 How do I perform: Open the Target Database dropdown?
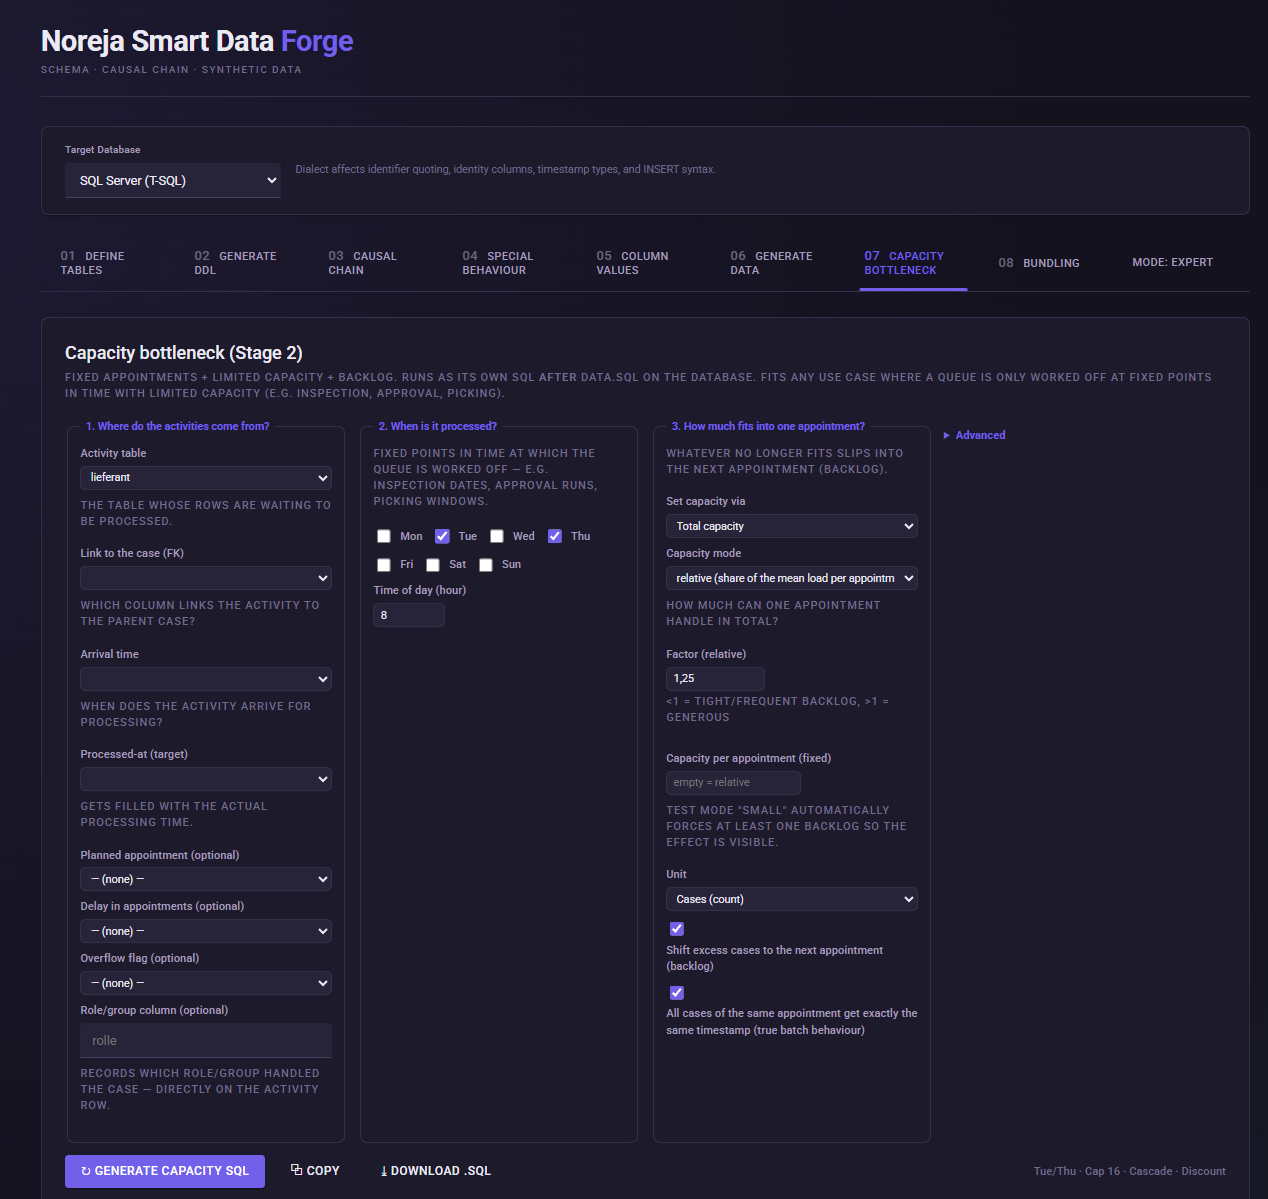[x=173, y=181]
